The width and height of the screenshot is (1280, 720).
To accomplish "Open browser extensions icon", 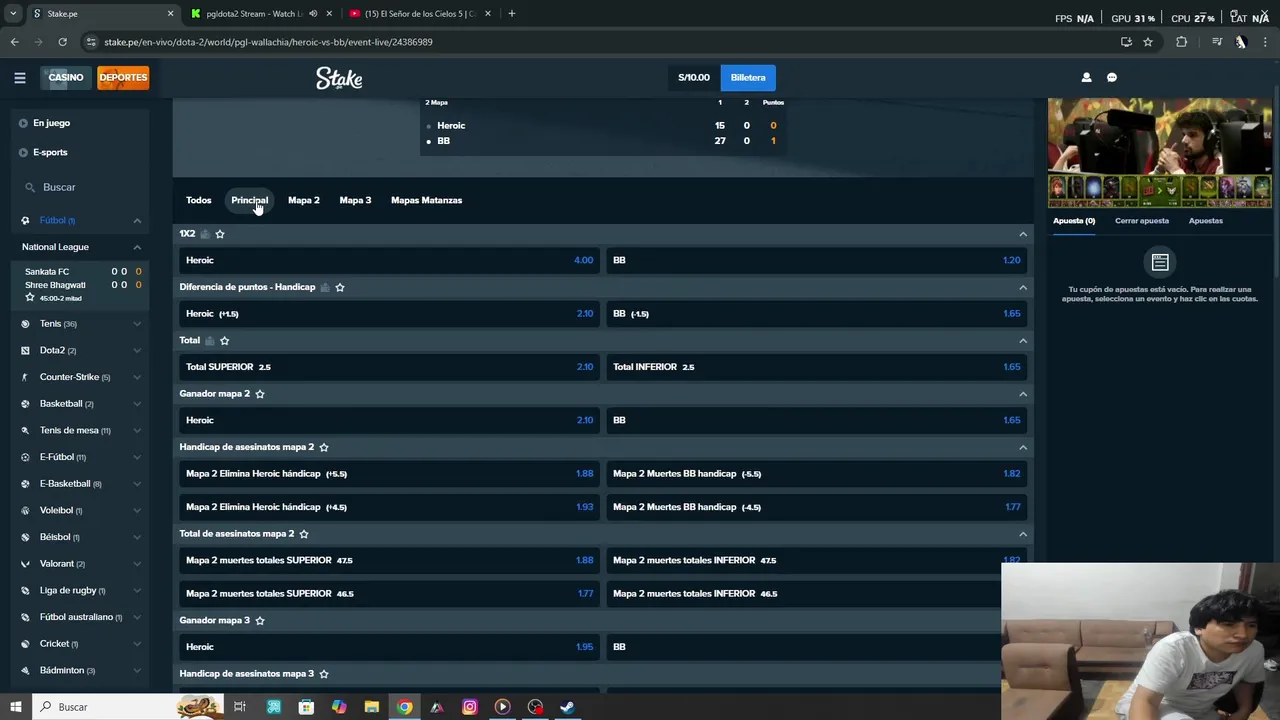I will click(x=1181, y=42).
